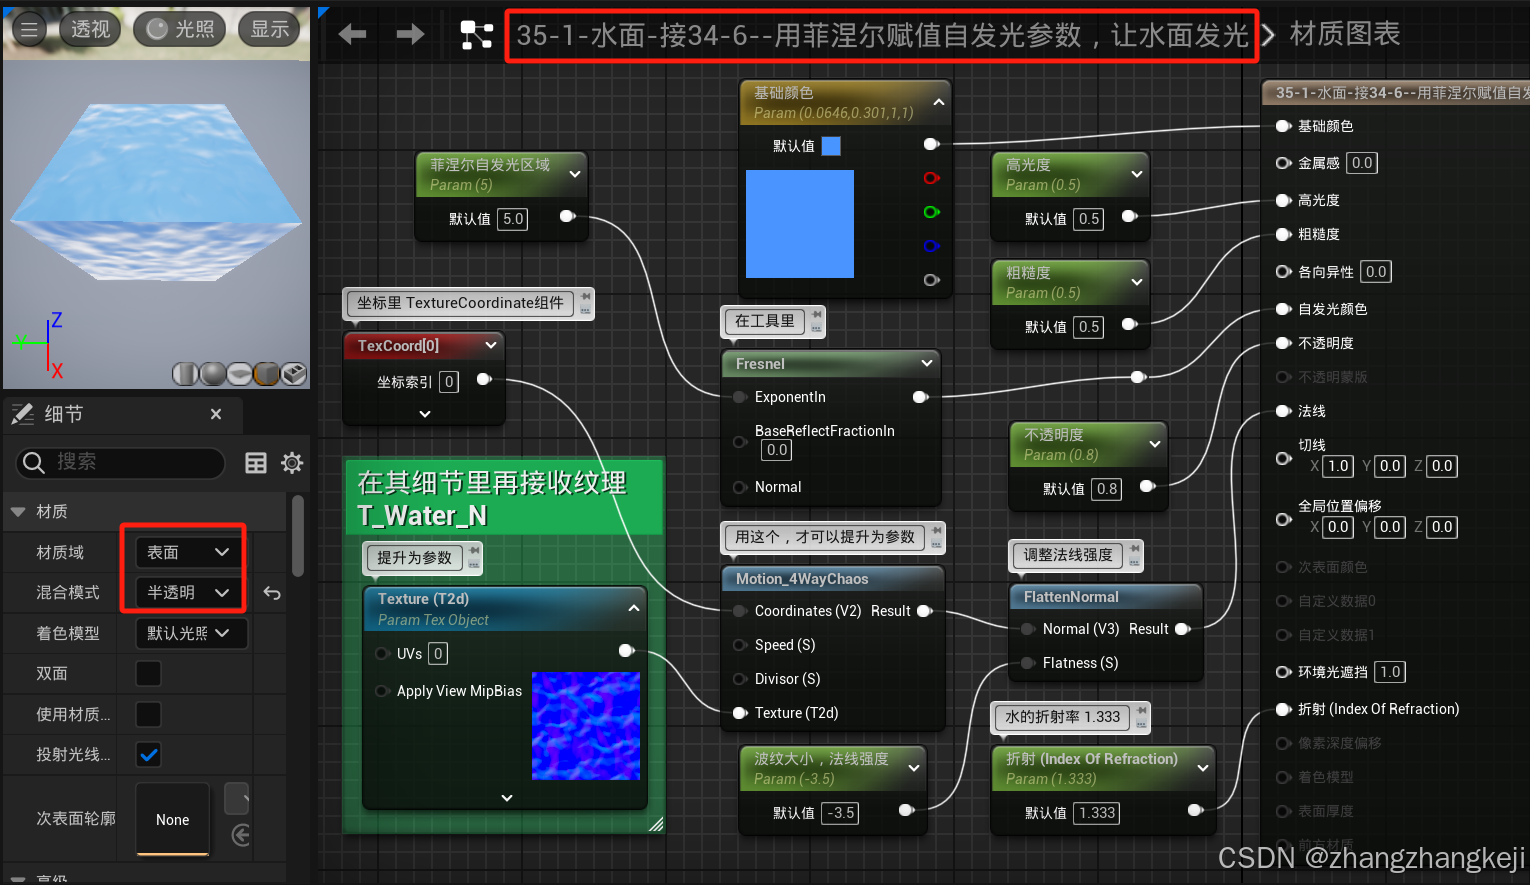
Task: Open the 混合模式 半透明 dropdown
Action: click(x=183, y=592)
